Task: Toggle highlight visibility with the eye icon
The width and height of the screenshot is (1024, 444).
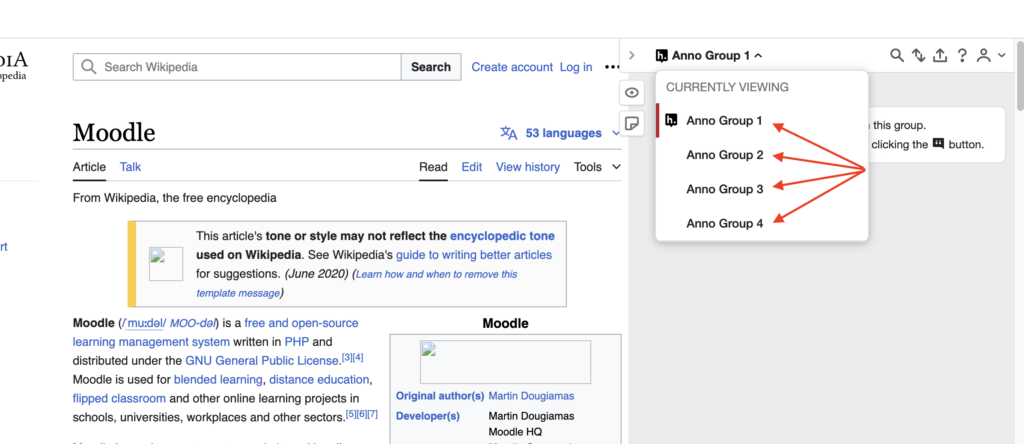Action: coord(632,93)
